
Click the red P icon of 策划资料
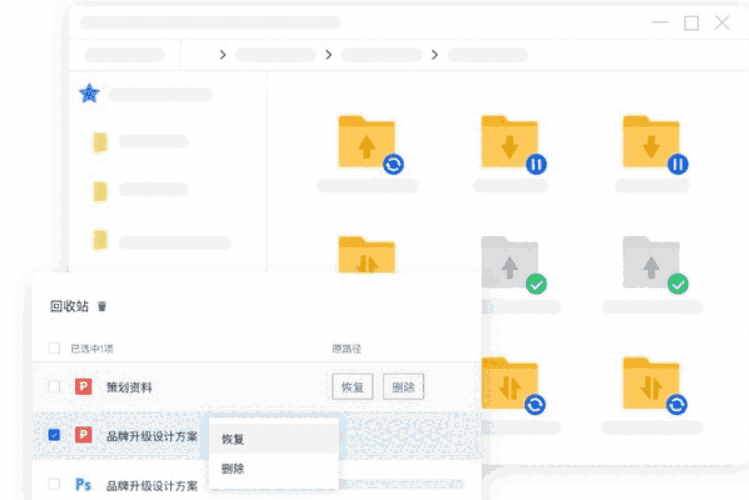click(84, 386)
